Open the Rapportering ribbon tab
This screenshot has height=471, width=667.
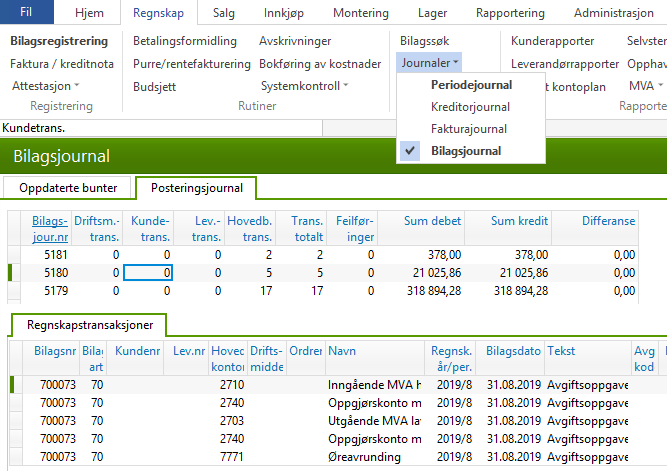pos(510,13)
